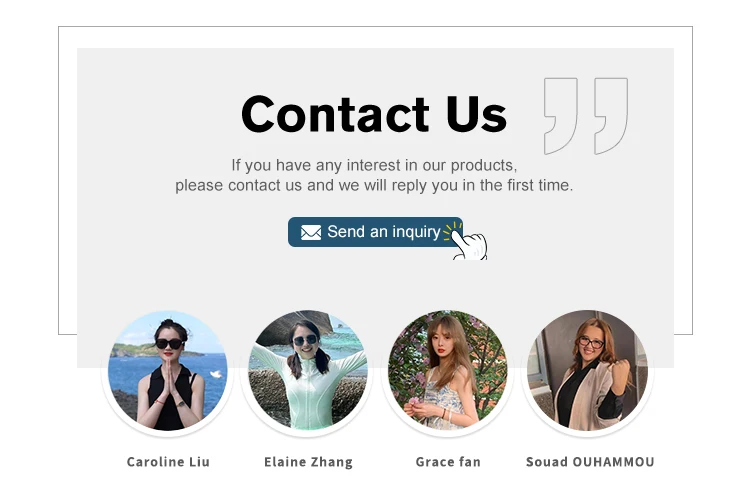Image resolution: width=750 pixels, height=502 pixels.
Task: Send an inquiry via the blue button
Action: coord(375,232)
